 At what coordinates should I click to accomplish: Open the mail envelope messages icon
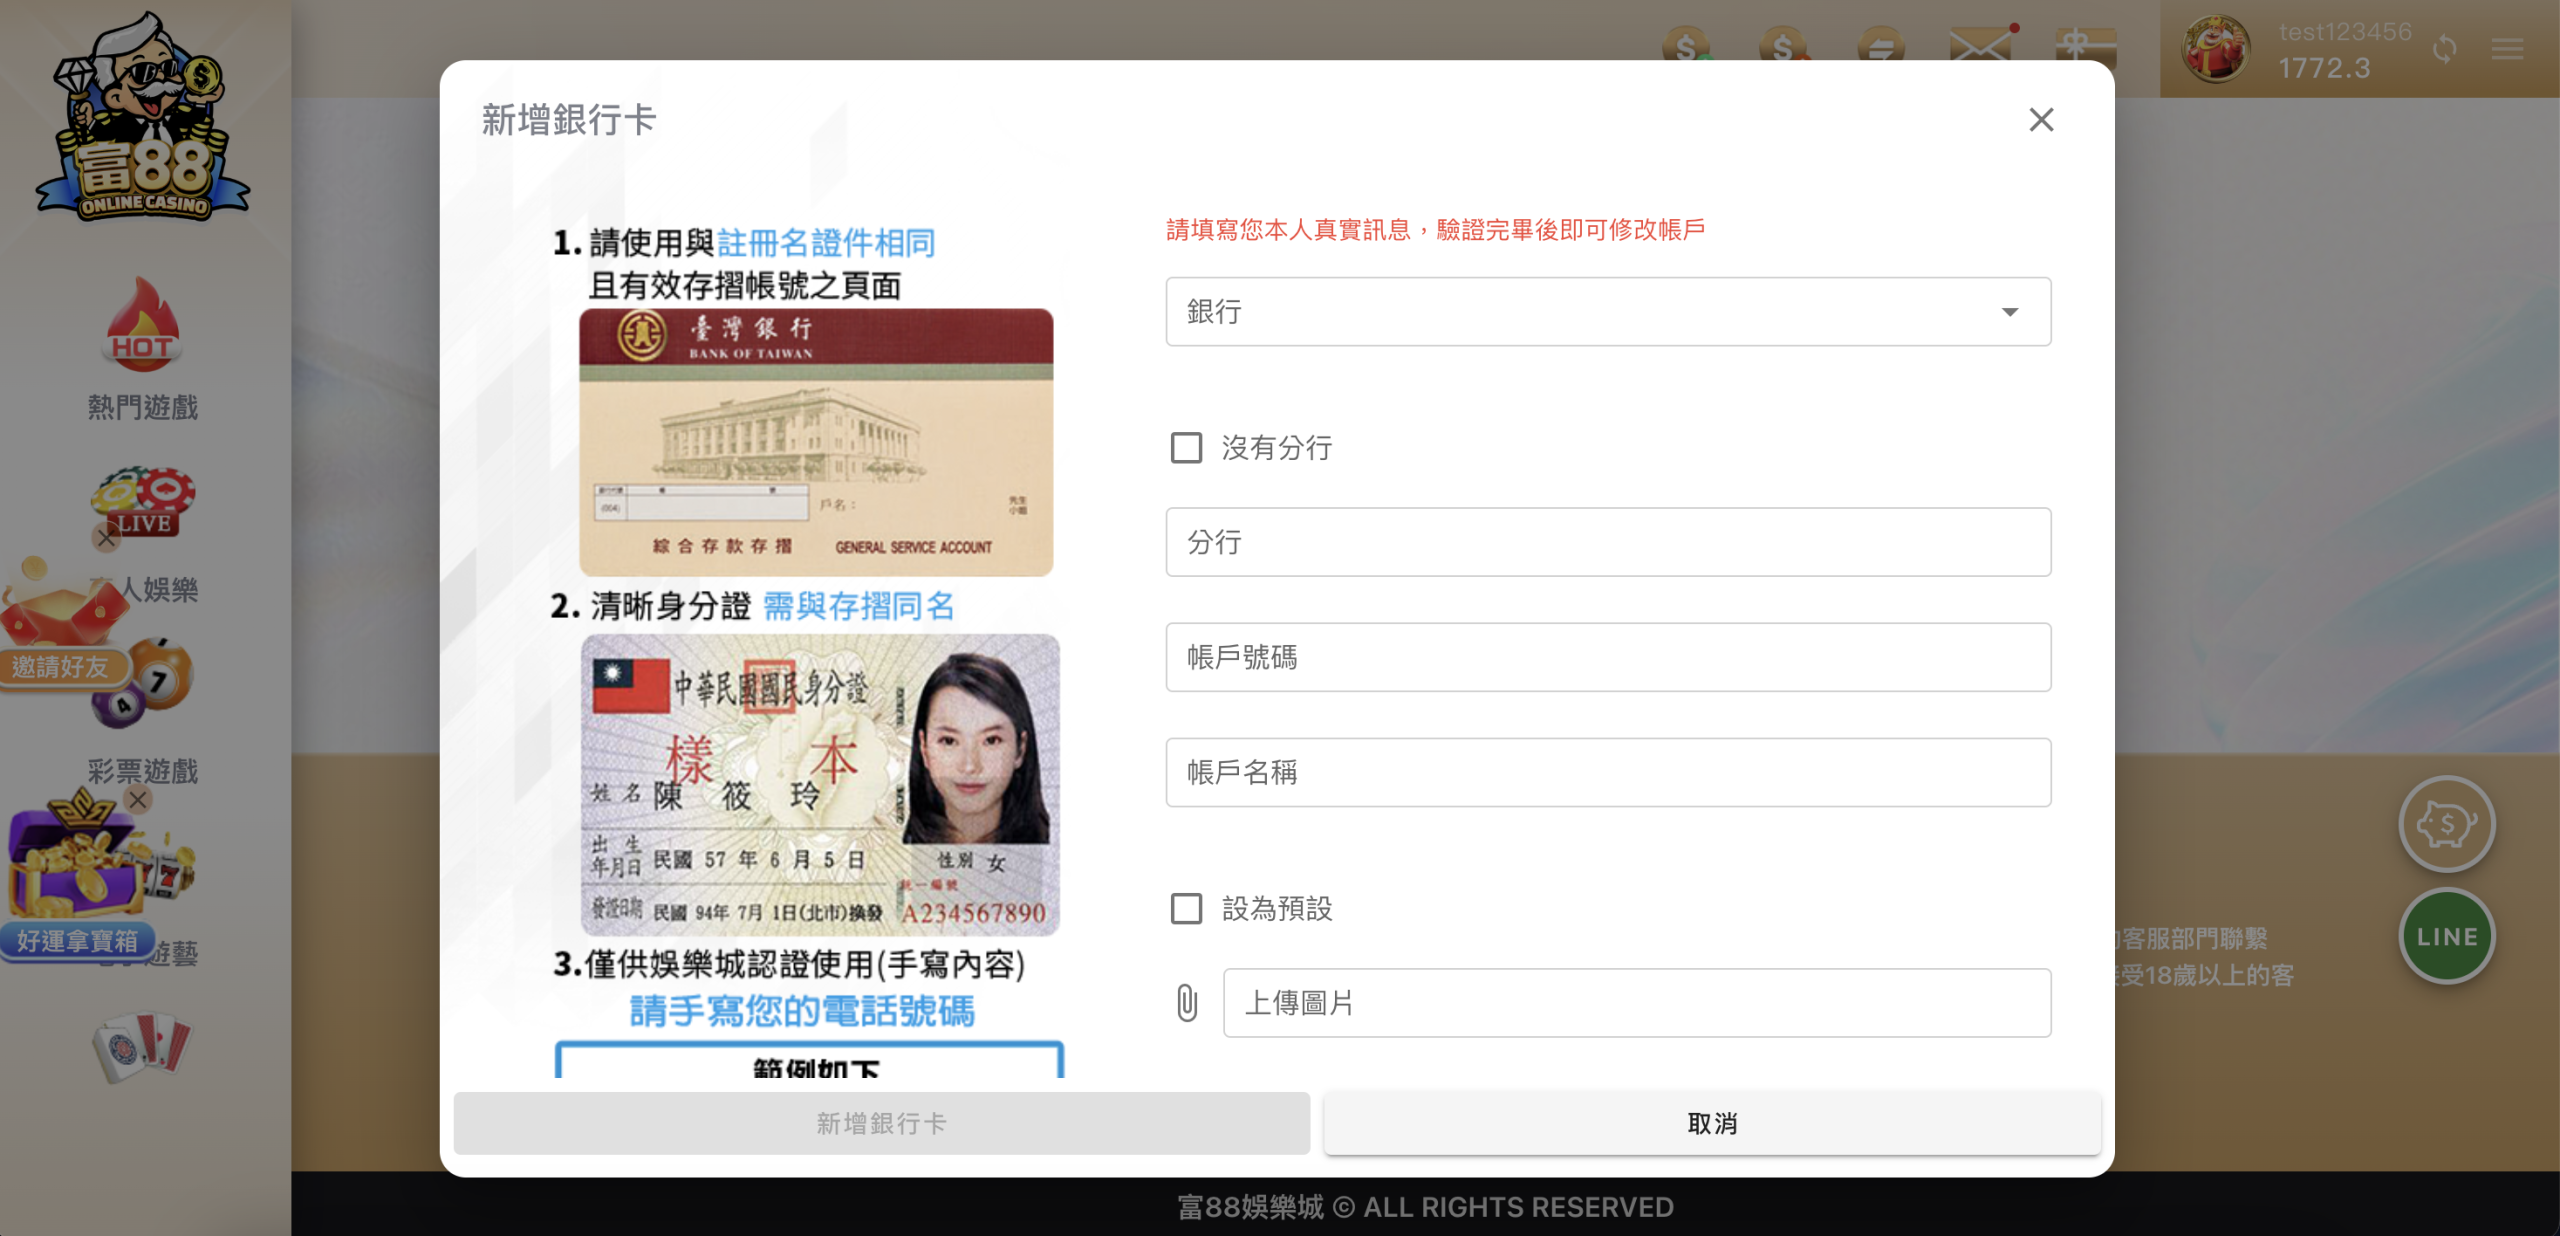(1981, 46)
